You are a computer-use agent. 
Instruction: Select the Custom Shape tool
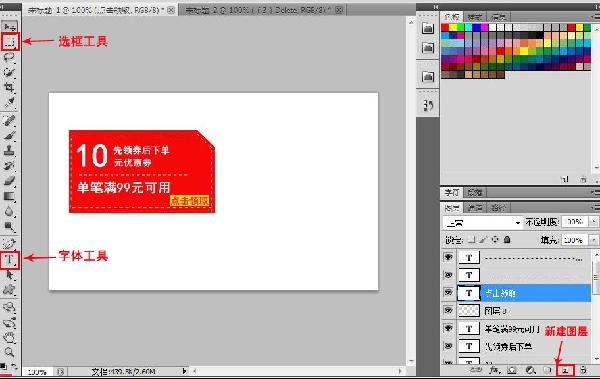pos(9,290)
